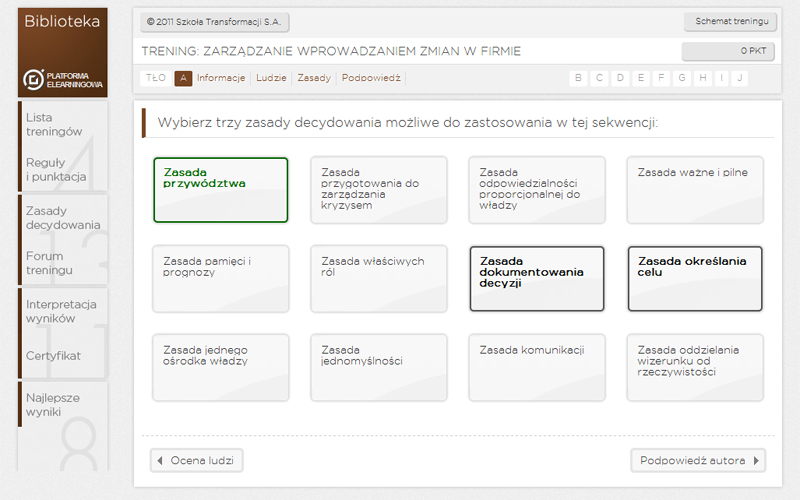Screen dimensions: 800x500
Task: Select the sequence A tab
Action: [x=183, y=78]
